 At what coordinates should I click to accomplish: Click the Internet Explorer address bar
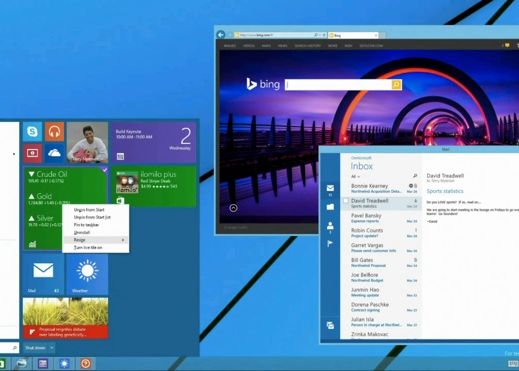coord(273,35)
